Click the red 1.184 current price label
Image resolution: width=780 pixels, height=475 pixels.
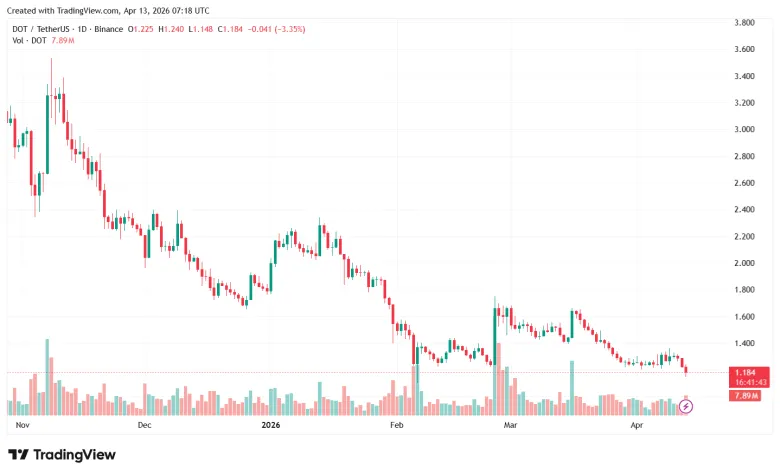click(x=745, y=373)
